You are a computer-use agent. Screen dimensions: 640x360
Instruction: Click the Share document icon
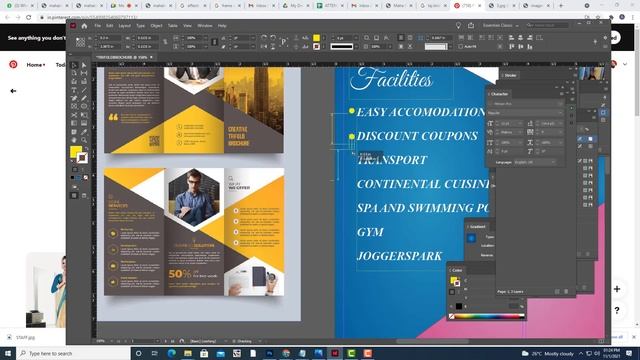click(x=471, y=26)
